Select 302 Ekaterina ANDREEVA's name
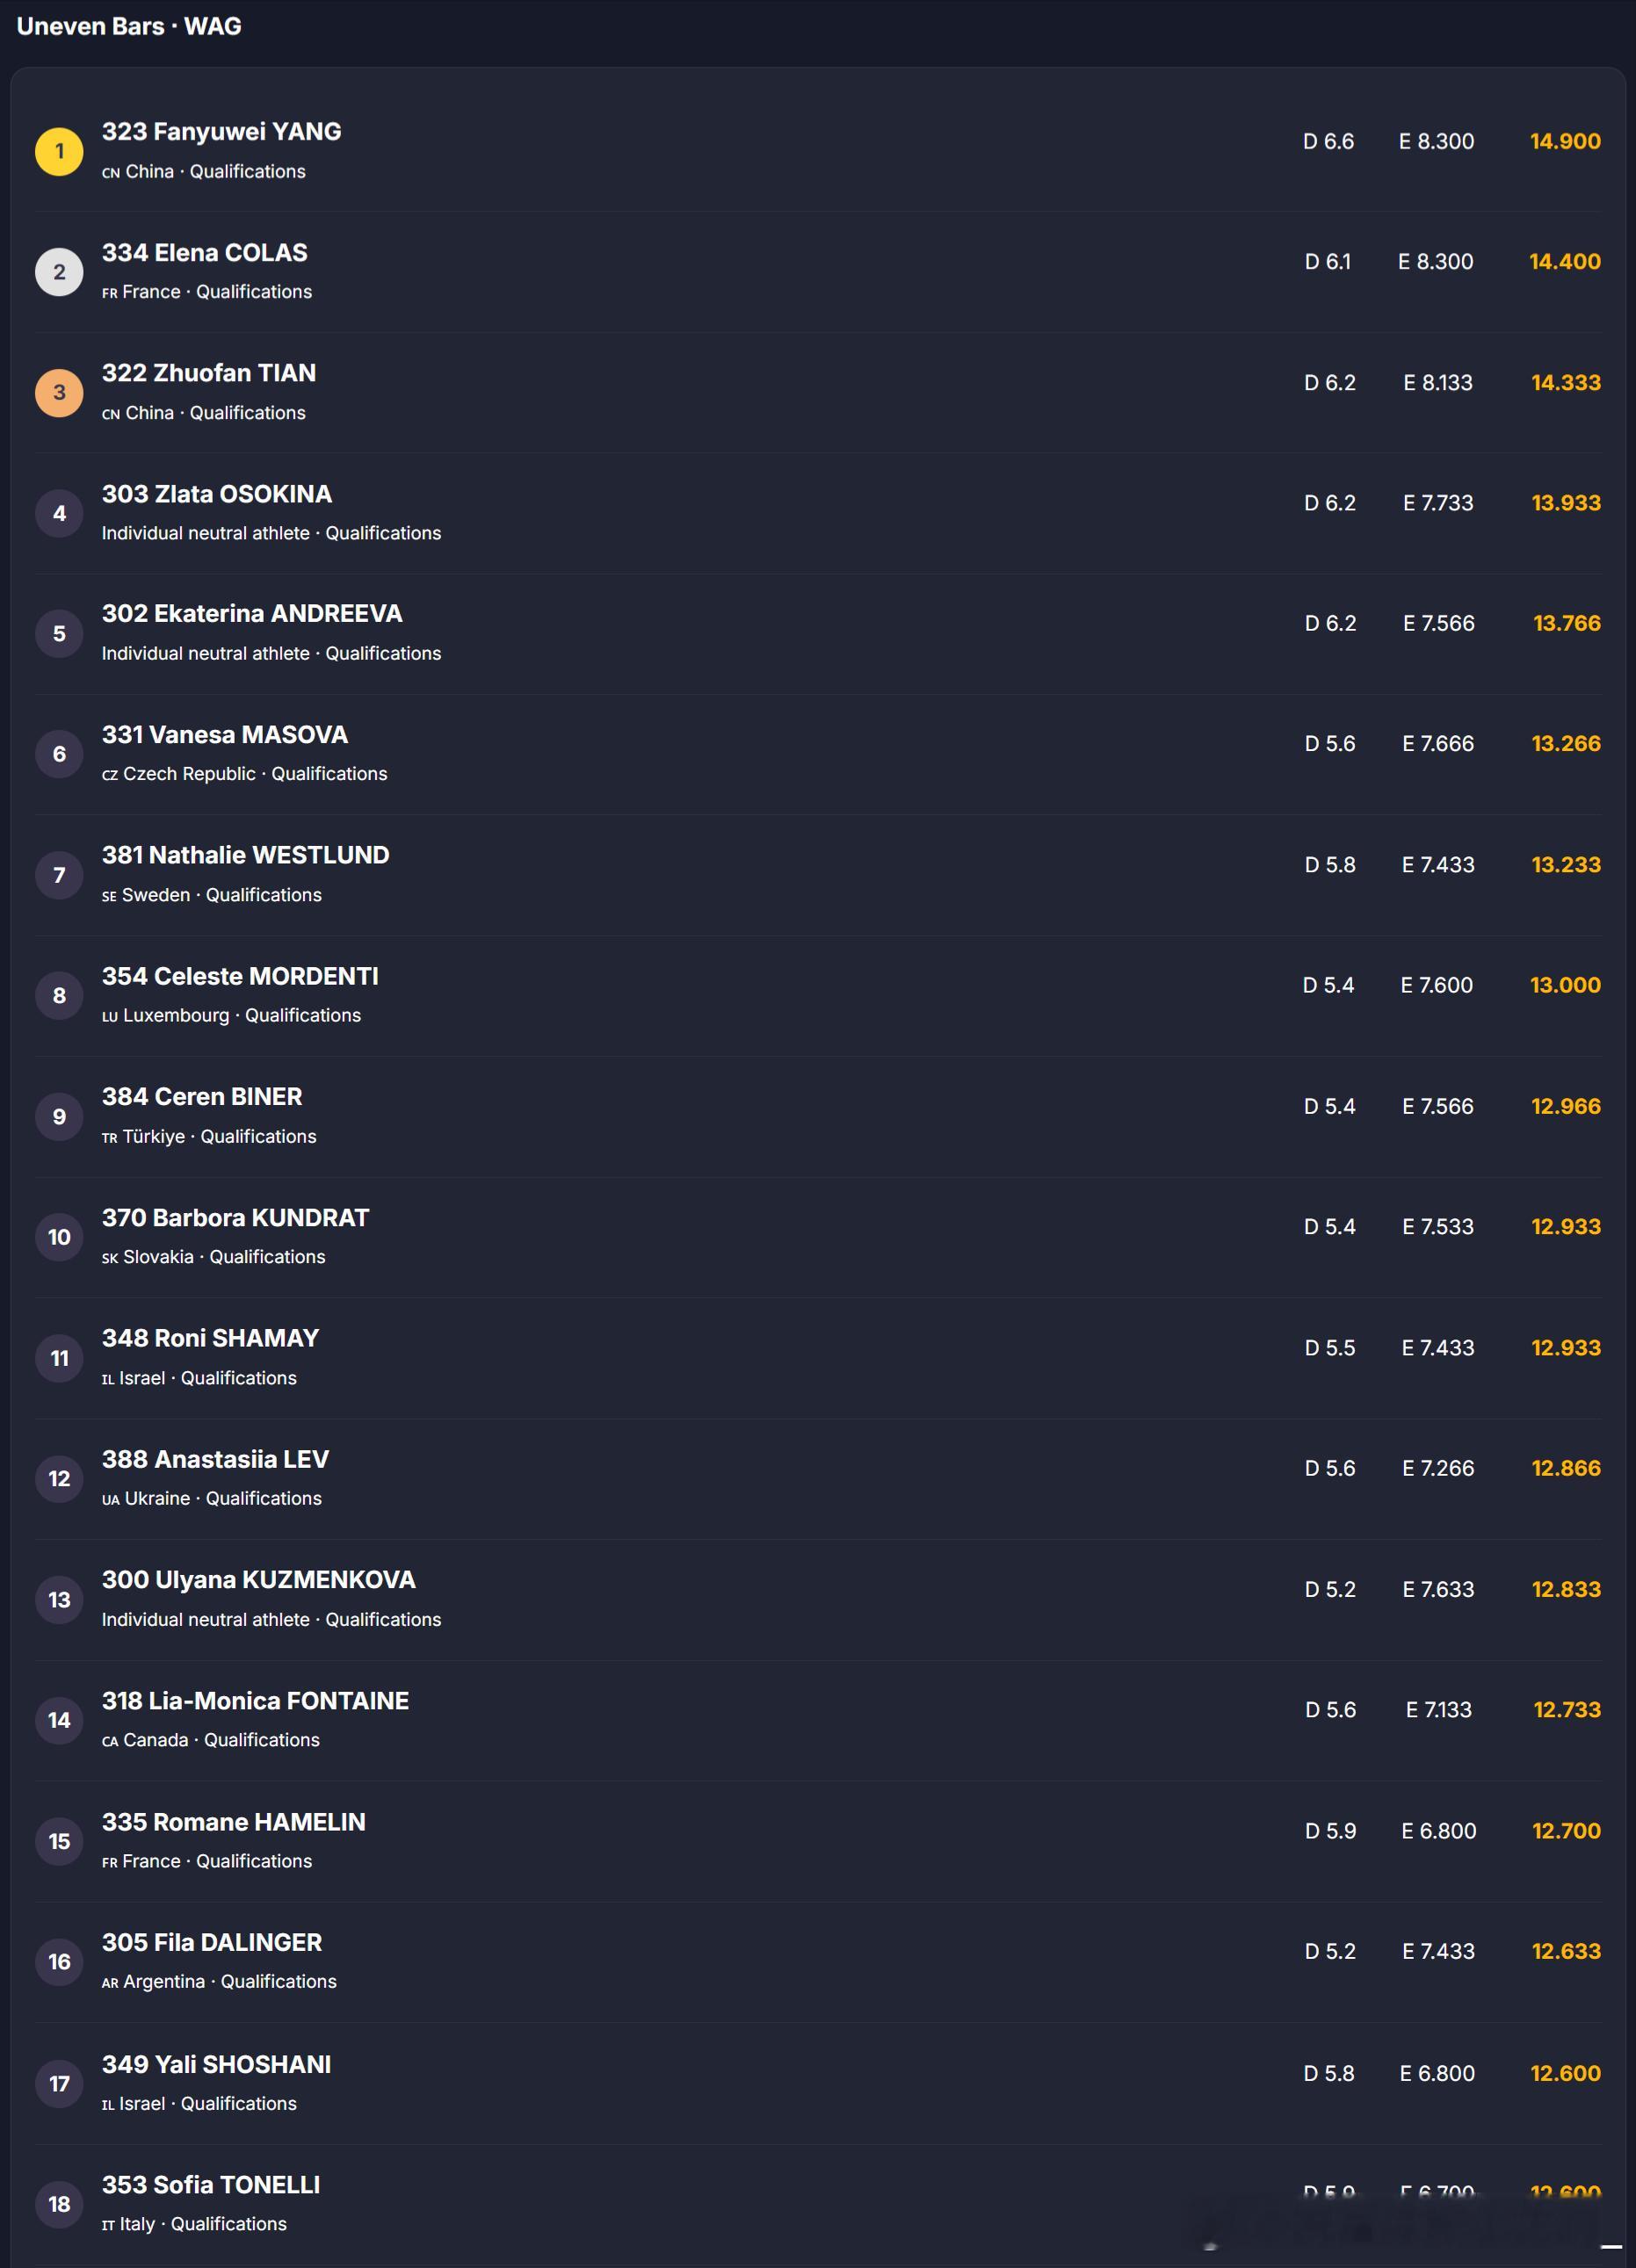The width and height of the screenshot is (1636, 2268). (252, 613)
